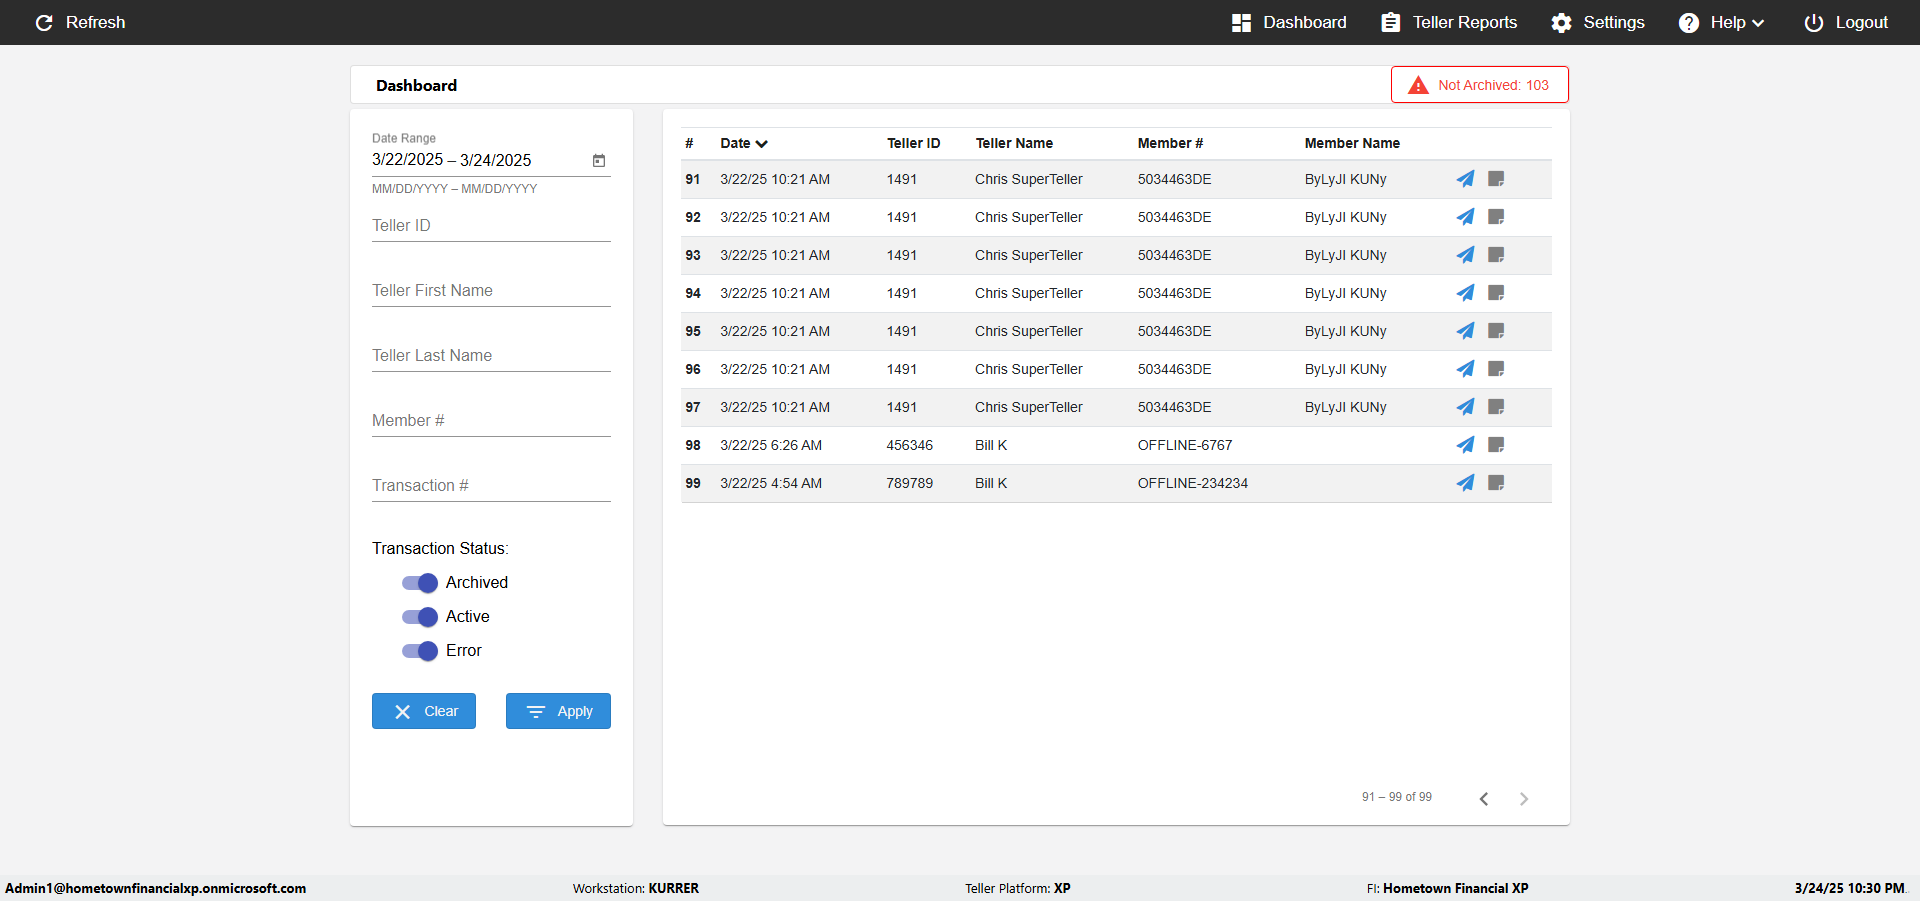The height and width of the screenshot is (901, 1920).
Task: Click Logout in the top bar
Action: 1846,23
